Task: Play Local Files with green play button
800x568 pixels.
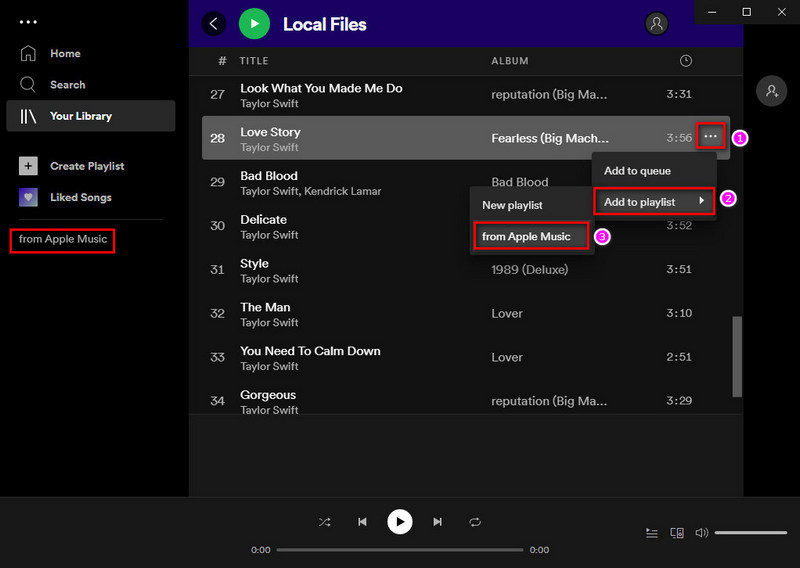Action: [254, 23]
